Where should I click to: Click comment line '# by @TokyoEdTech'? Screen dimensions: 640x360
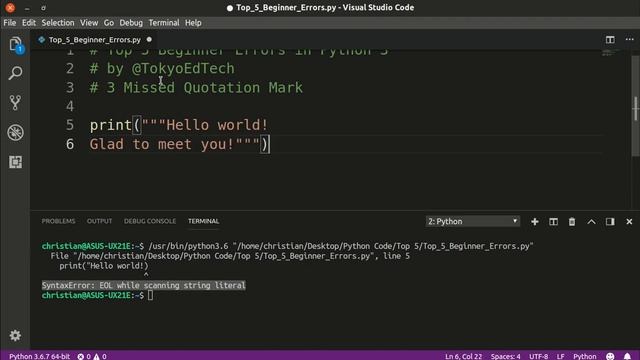coord(162,69)
